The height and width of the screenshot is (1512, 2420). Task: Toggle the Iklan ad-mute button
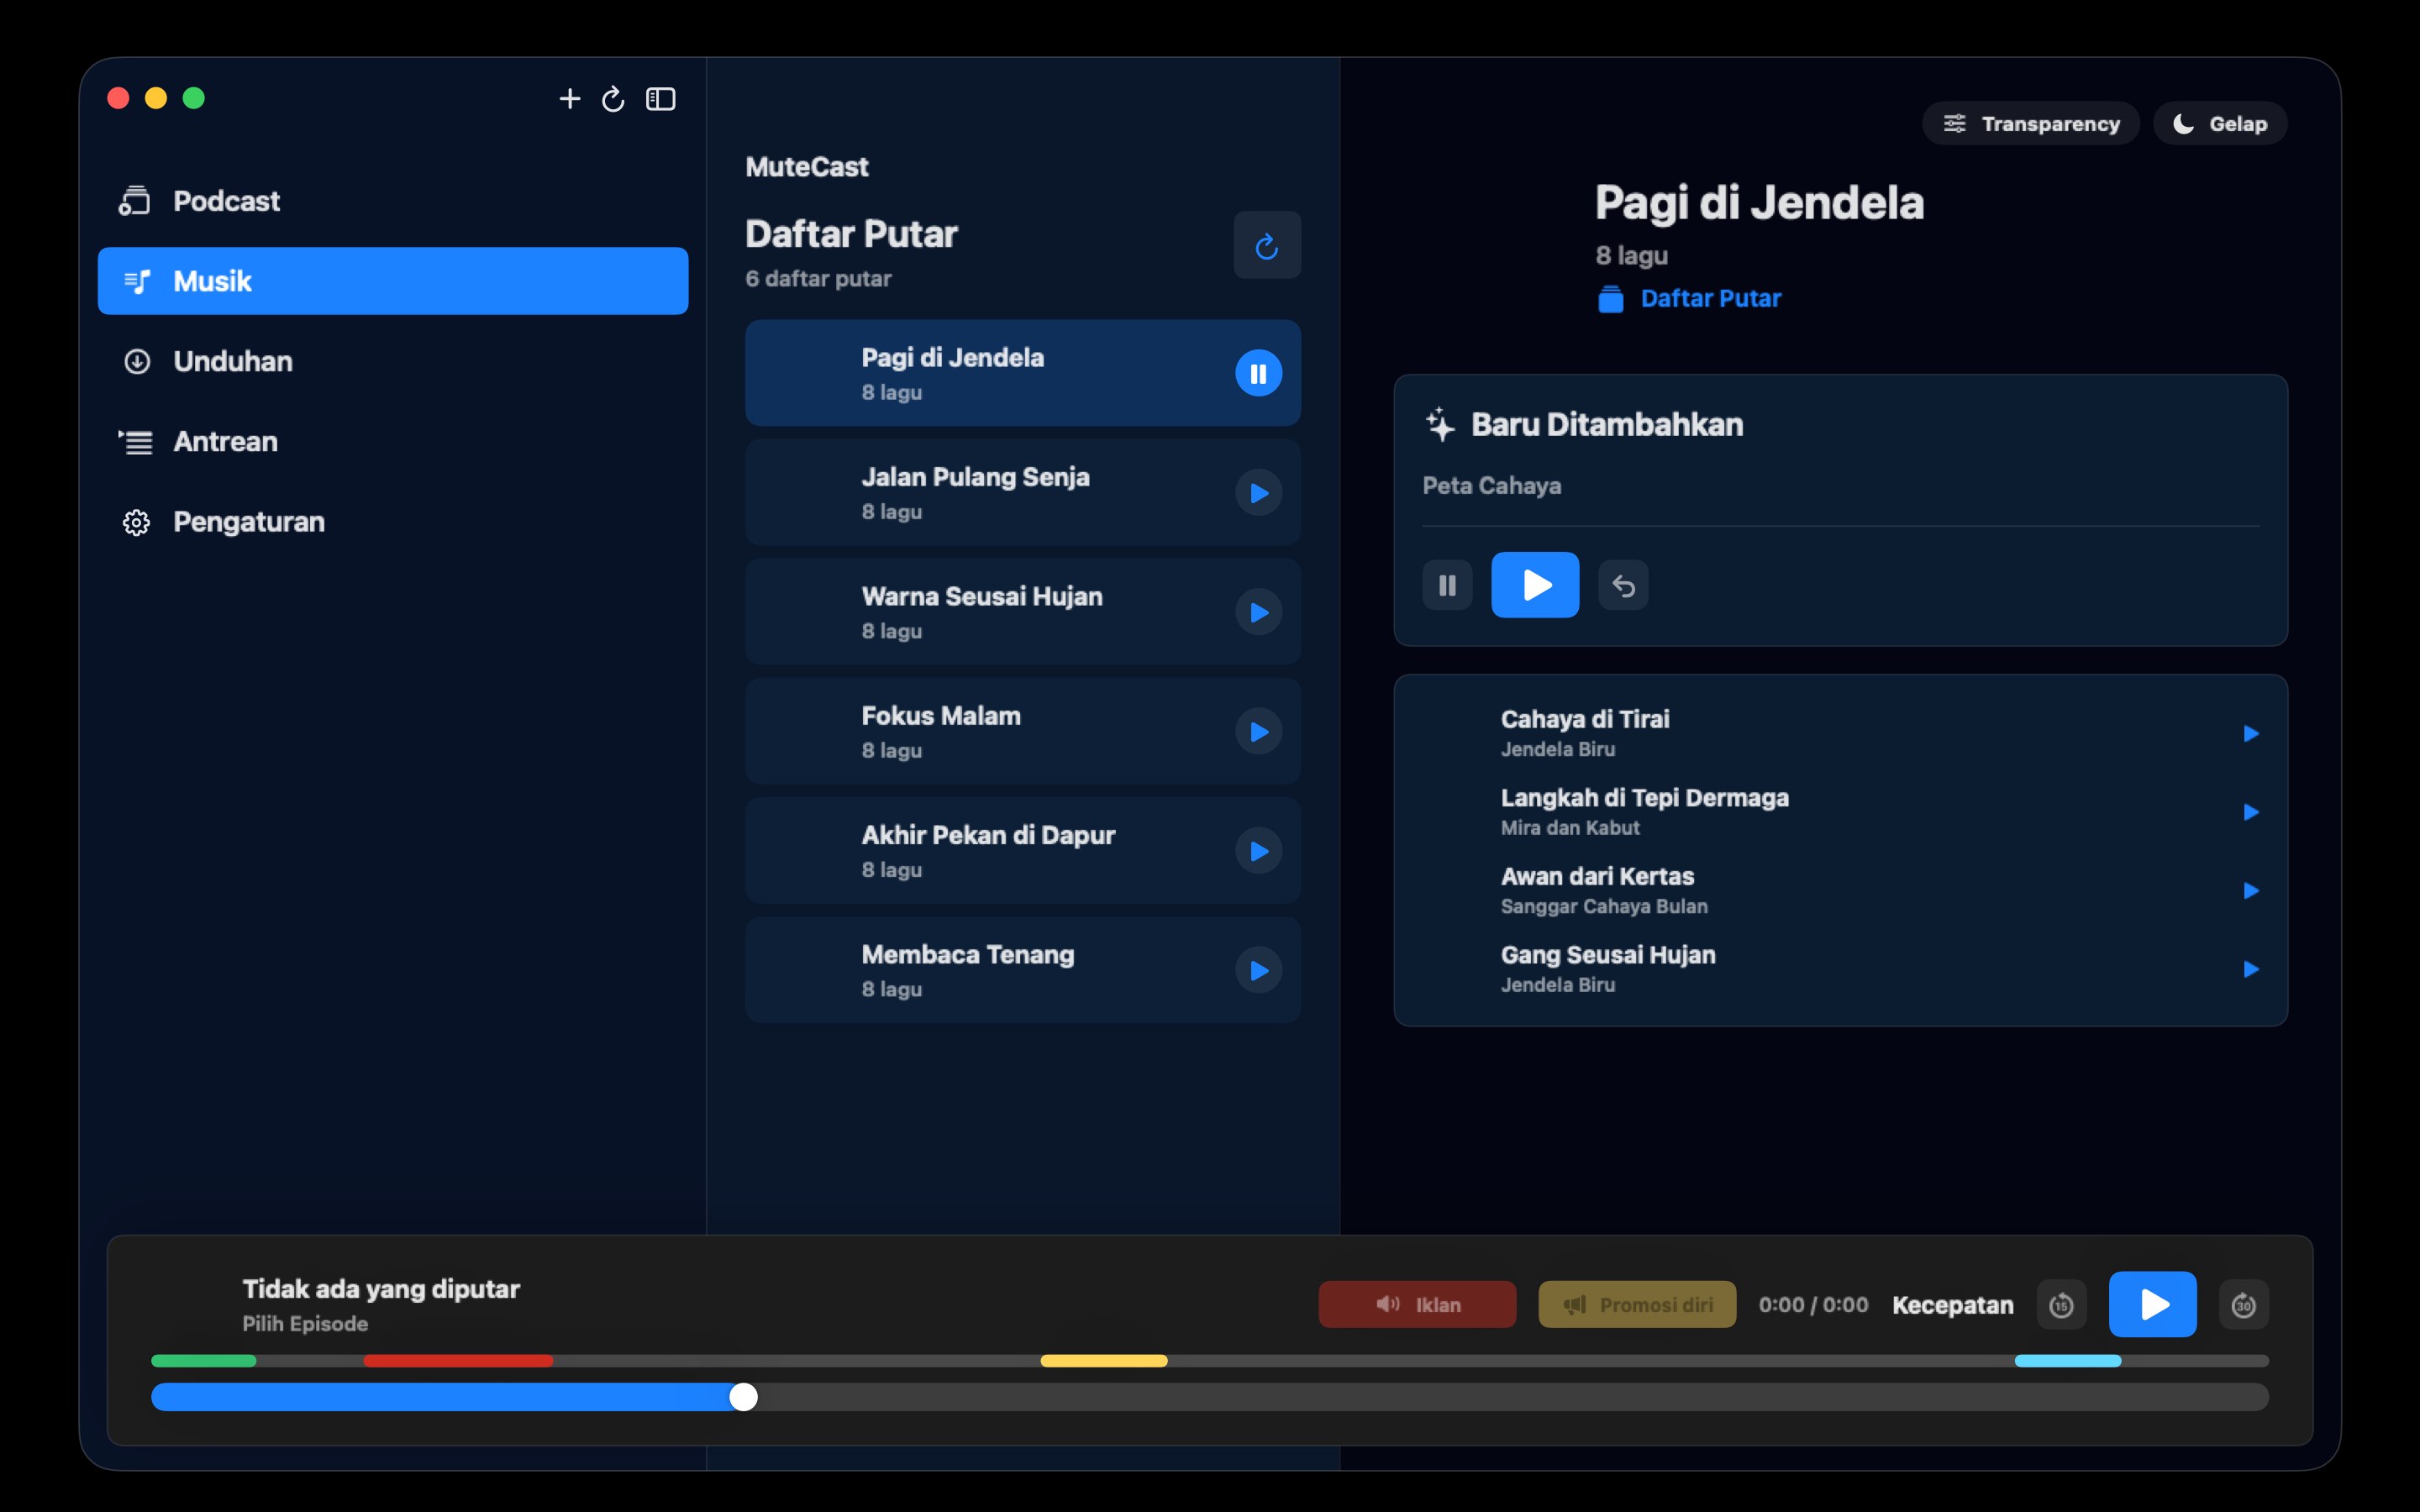click(x=1417, y=1304)
